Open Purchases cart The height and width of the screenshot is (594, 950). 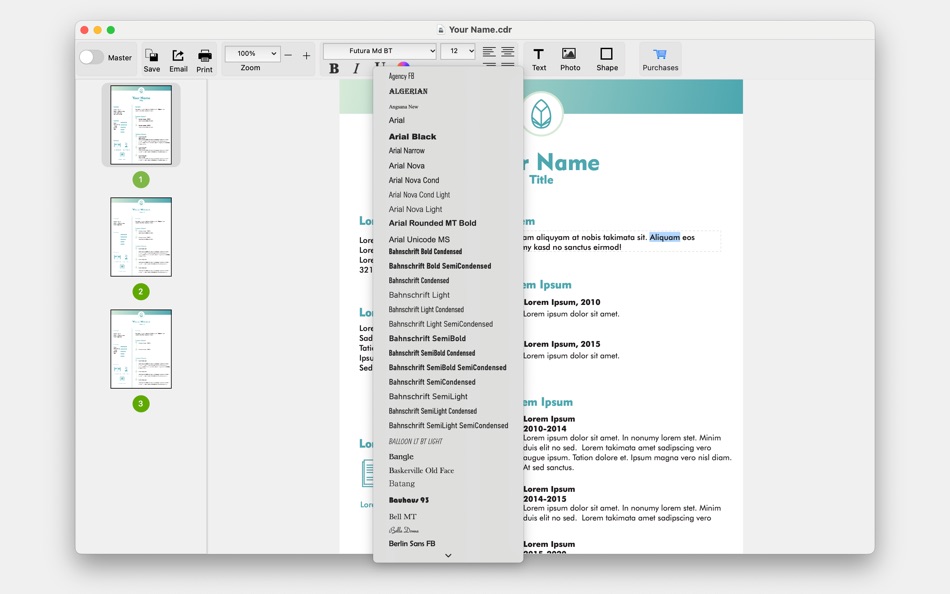660,59
